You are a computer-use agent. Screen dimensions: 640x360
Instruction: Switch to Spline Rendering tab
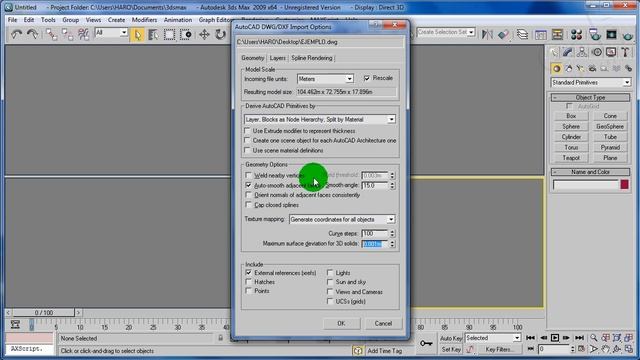coord(312,58)
